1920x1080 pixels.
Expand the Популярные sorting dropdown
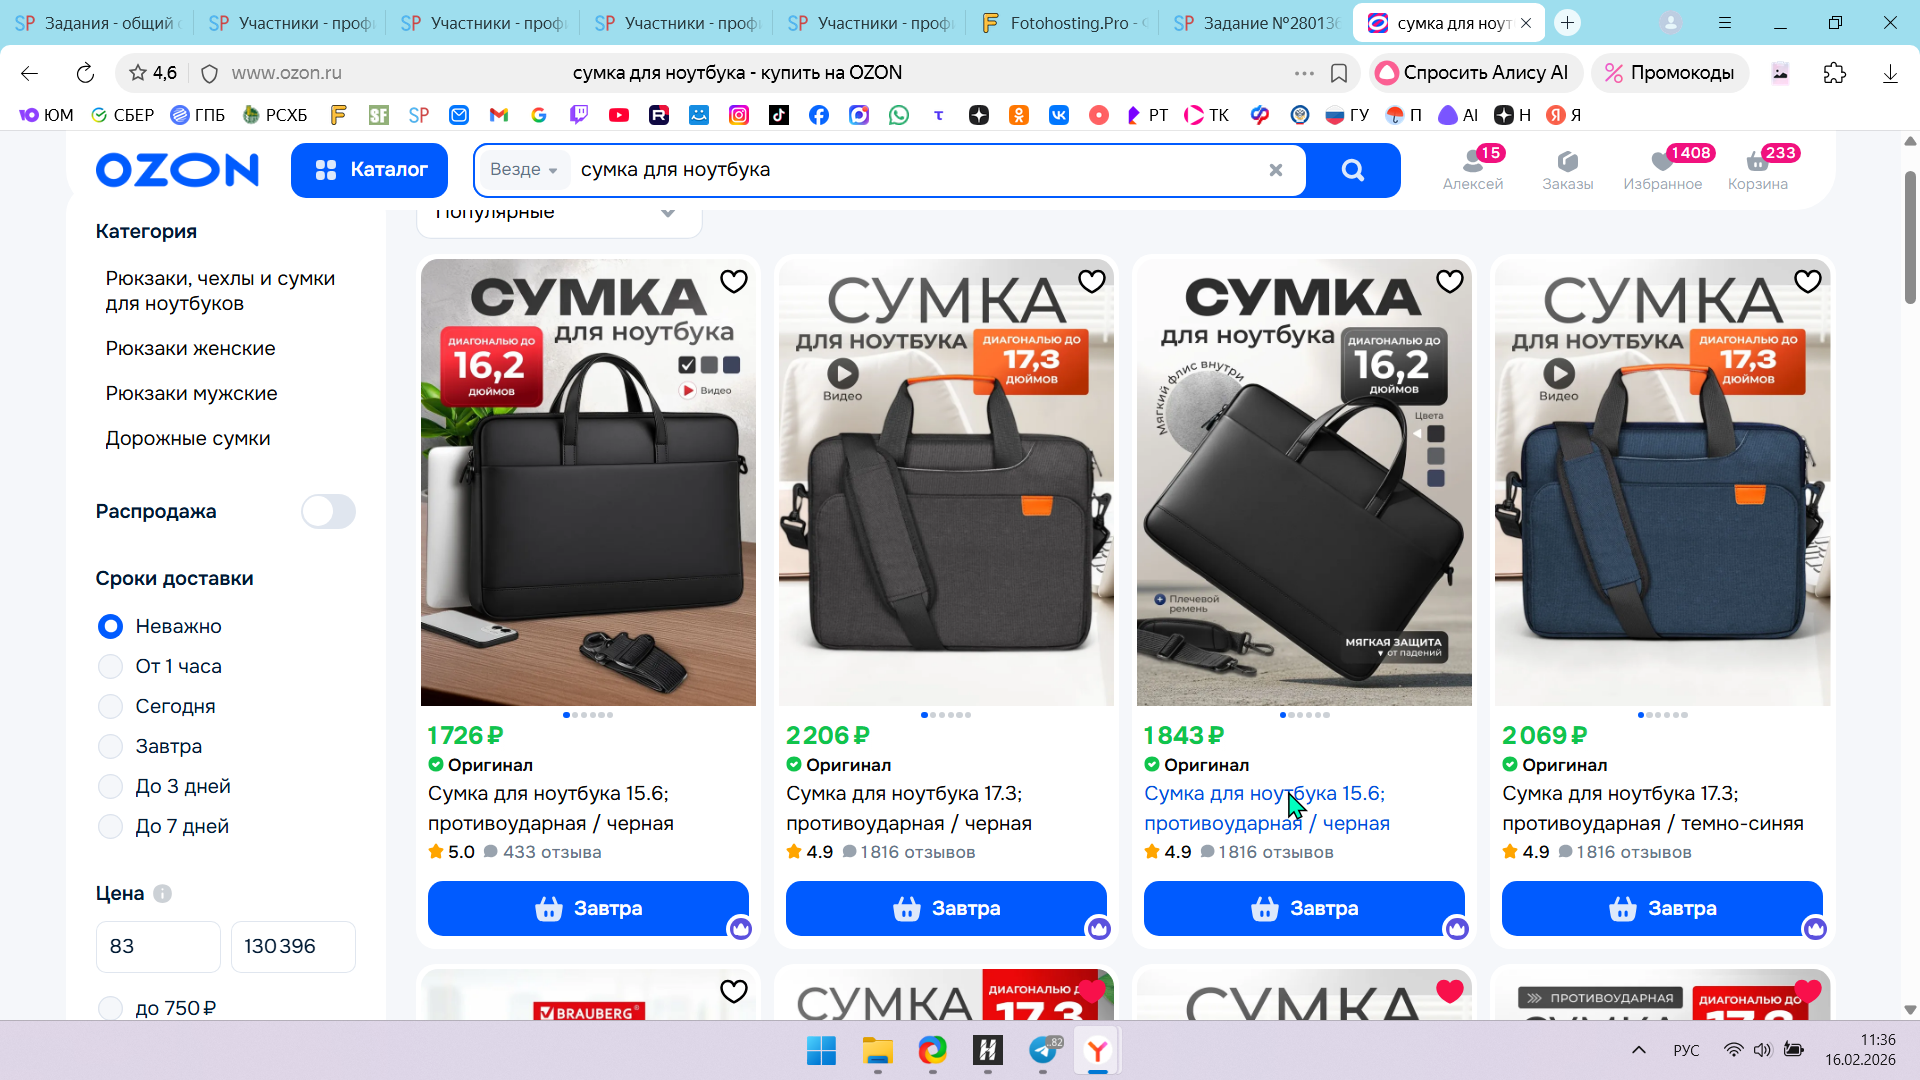click(x=559, y=214)
